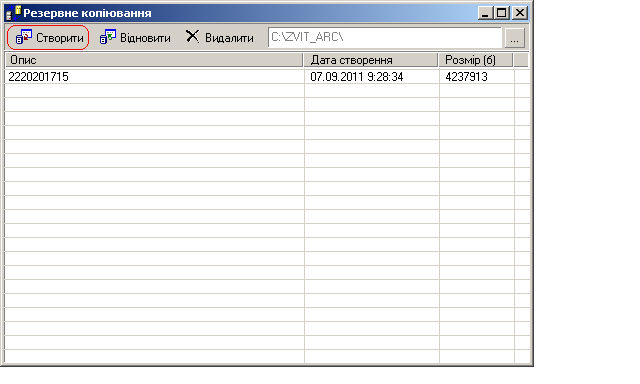Click the empty header cell after Розмір
The width and height of the screenshot is (640, 384).
(521, 60)
